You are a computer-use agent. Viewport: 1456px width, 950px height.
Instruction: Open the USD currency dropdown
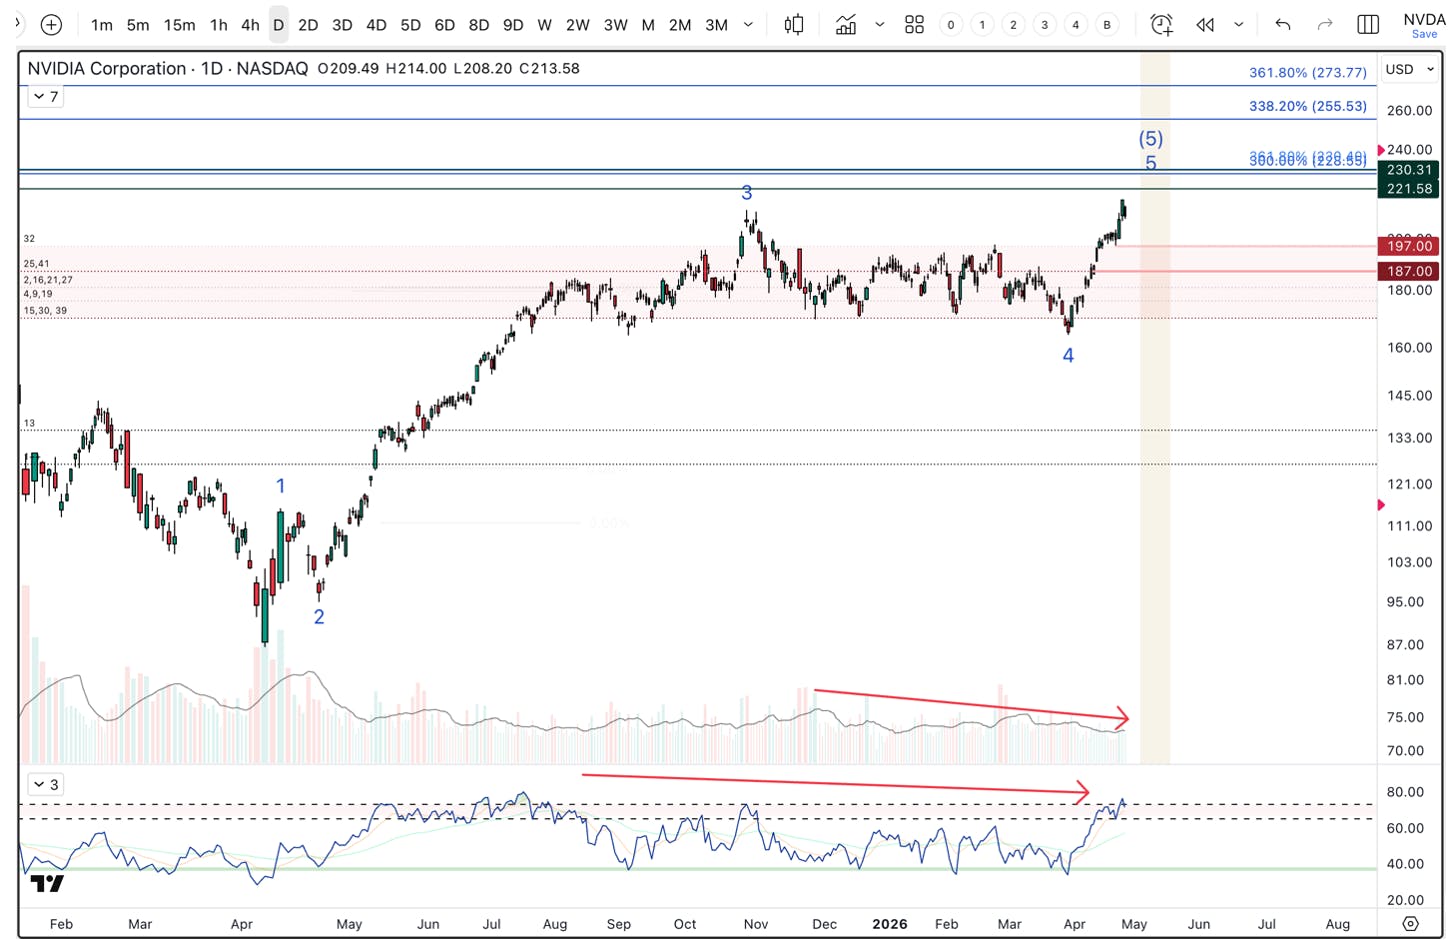tap(1410, 69)
